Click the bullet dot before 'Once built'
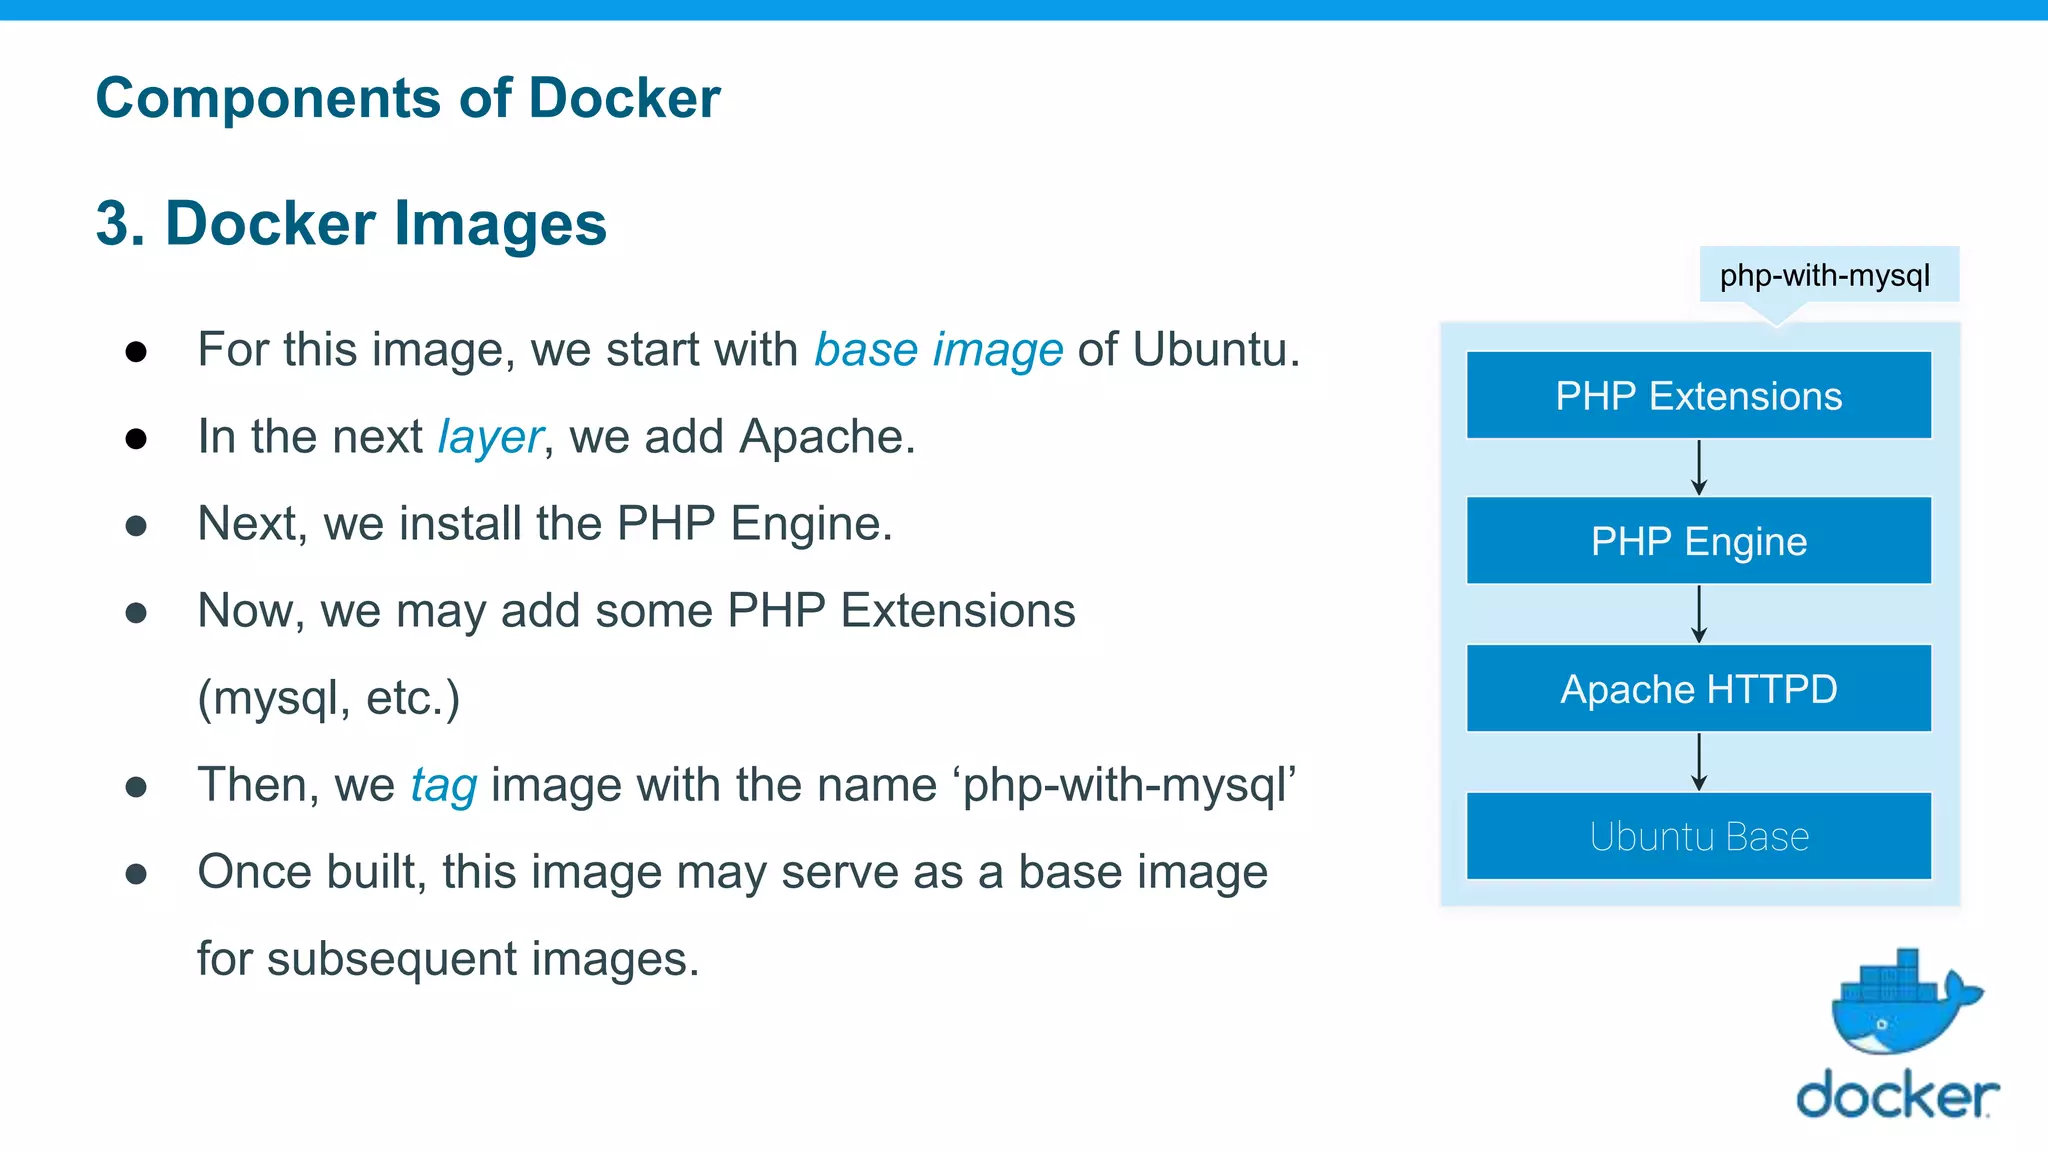The height and width of the screenshot is (1152, 2048). click(x=137, y=874)
